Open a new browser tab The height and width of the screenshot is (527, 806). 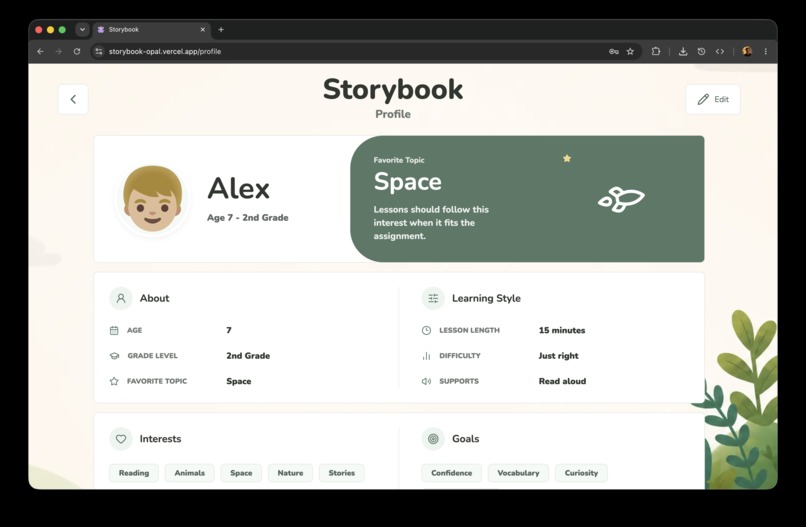tap(221, 30)
